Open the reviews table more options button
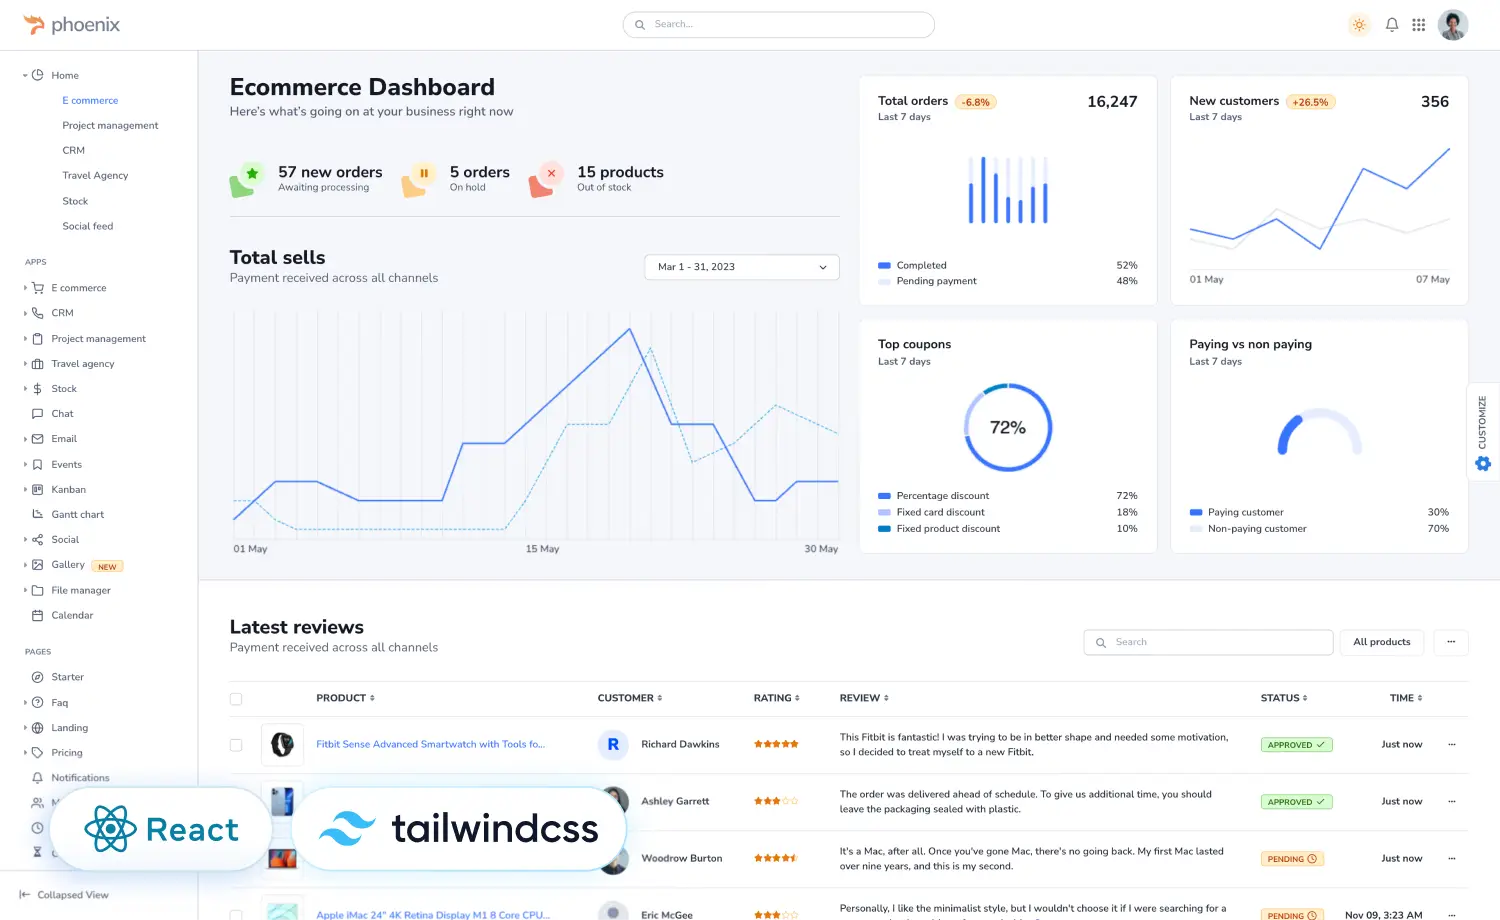 pyautogui.click(x=1451, y=642)
